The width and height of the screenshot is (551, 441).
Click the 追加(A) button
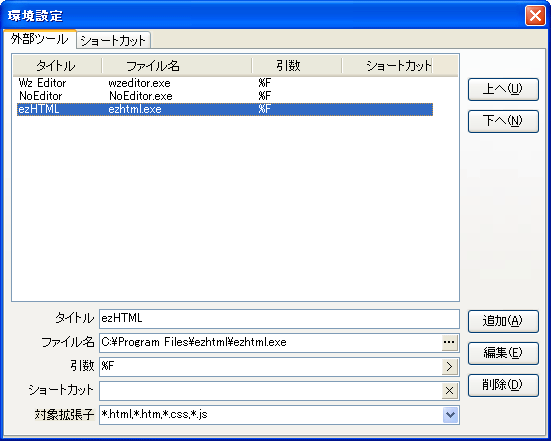(503, 321)
